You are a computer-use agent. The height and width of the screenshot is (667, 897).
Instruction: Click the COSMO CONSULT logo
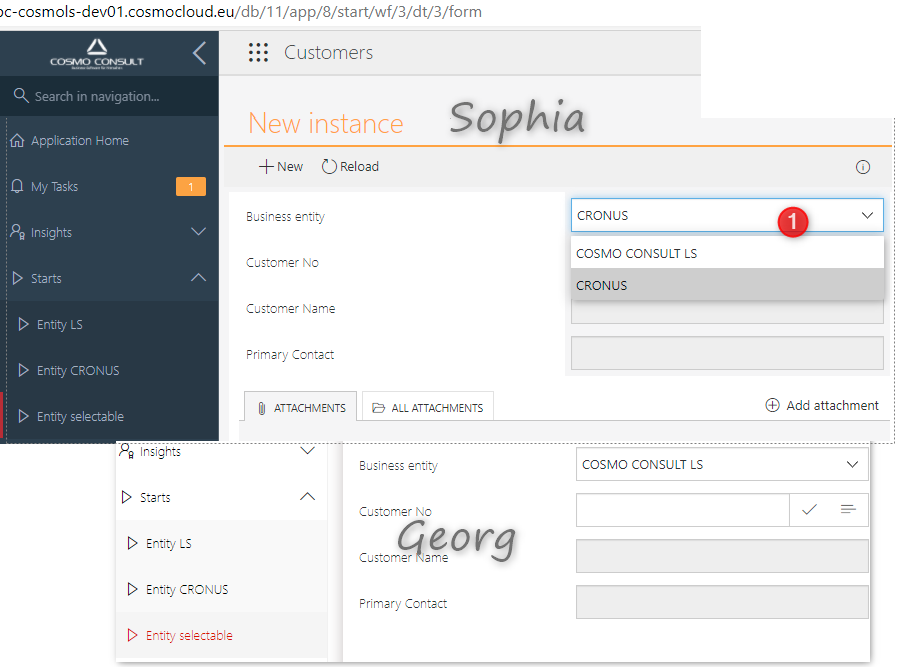tap(97, 54)
